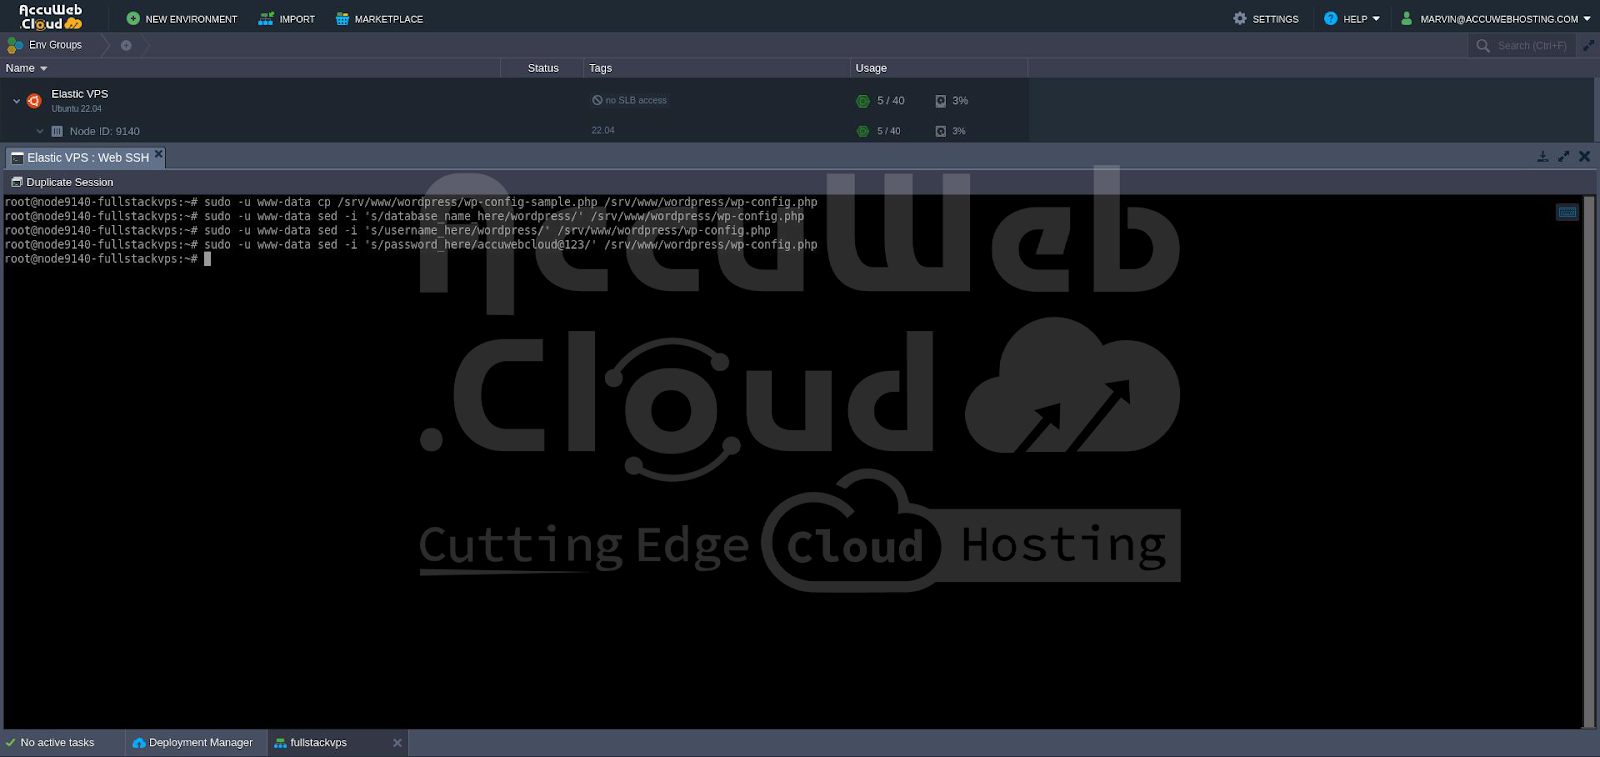Viewport: 1600px width, 757px height.
Task: Click the 22.04 version tag
Action: [x=603, y=130]
